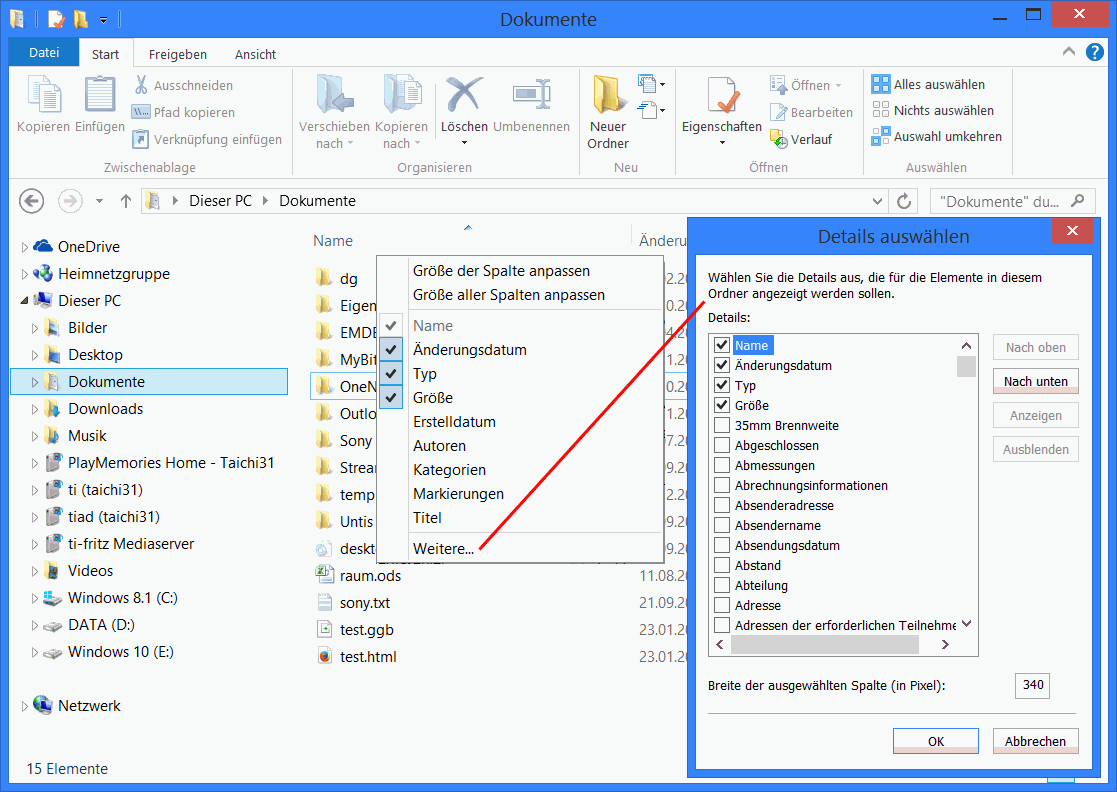The height and width of the screenshot is (792, 1117).
Task: Open the address bar history dropdown
Action: tap(878, 201)
